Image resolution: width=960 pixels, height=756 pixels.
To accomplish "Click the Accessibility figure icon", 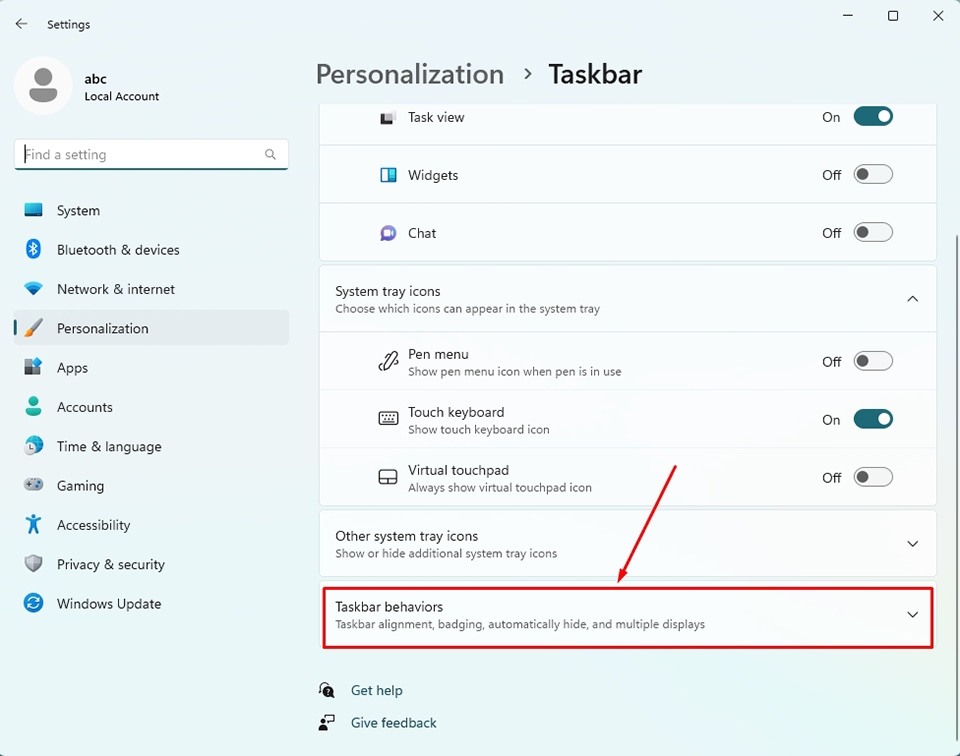I will click(33, 524).
